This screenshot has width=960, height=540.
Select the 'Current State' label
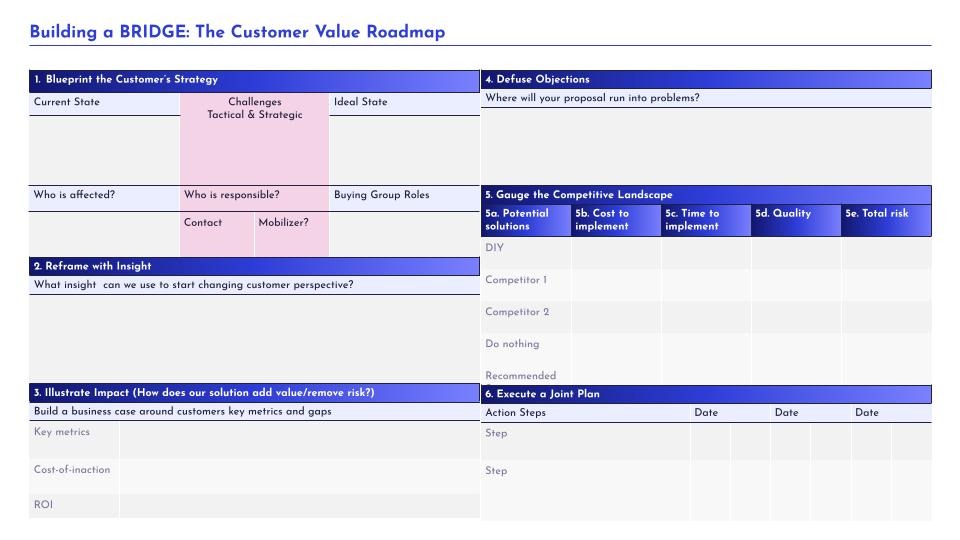tap(67, 102)
